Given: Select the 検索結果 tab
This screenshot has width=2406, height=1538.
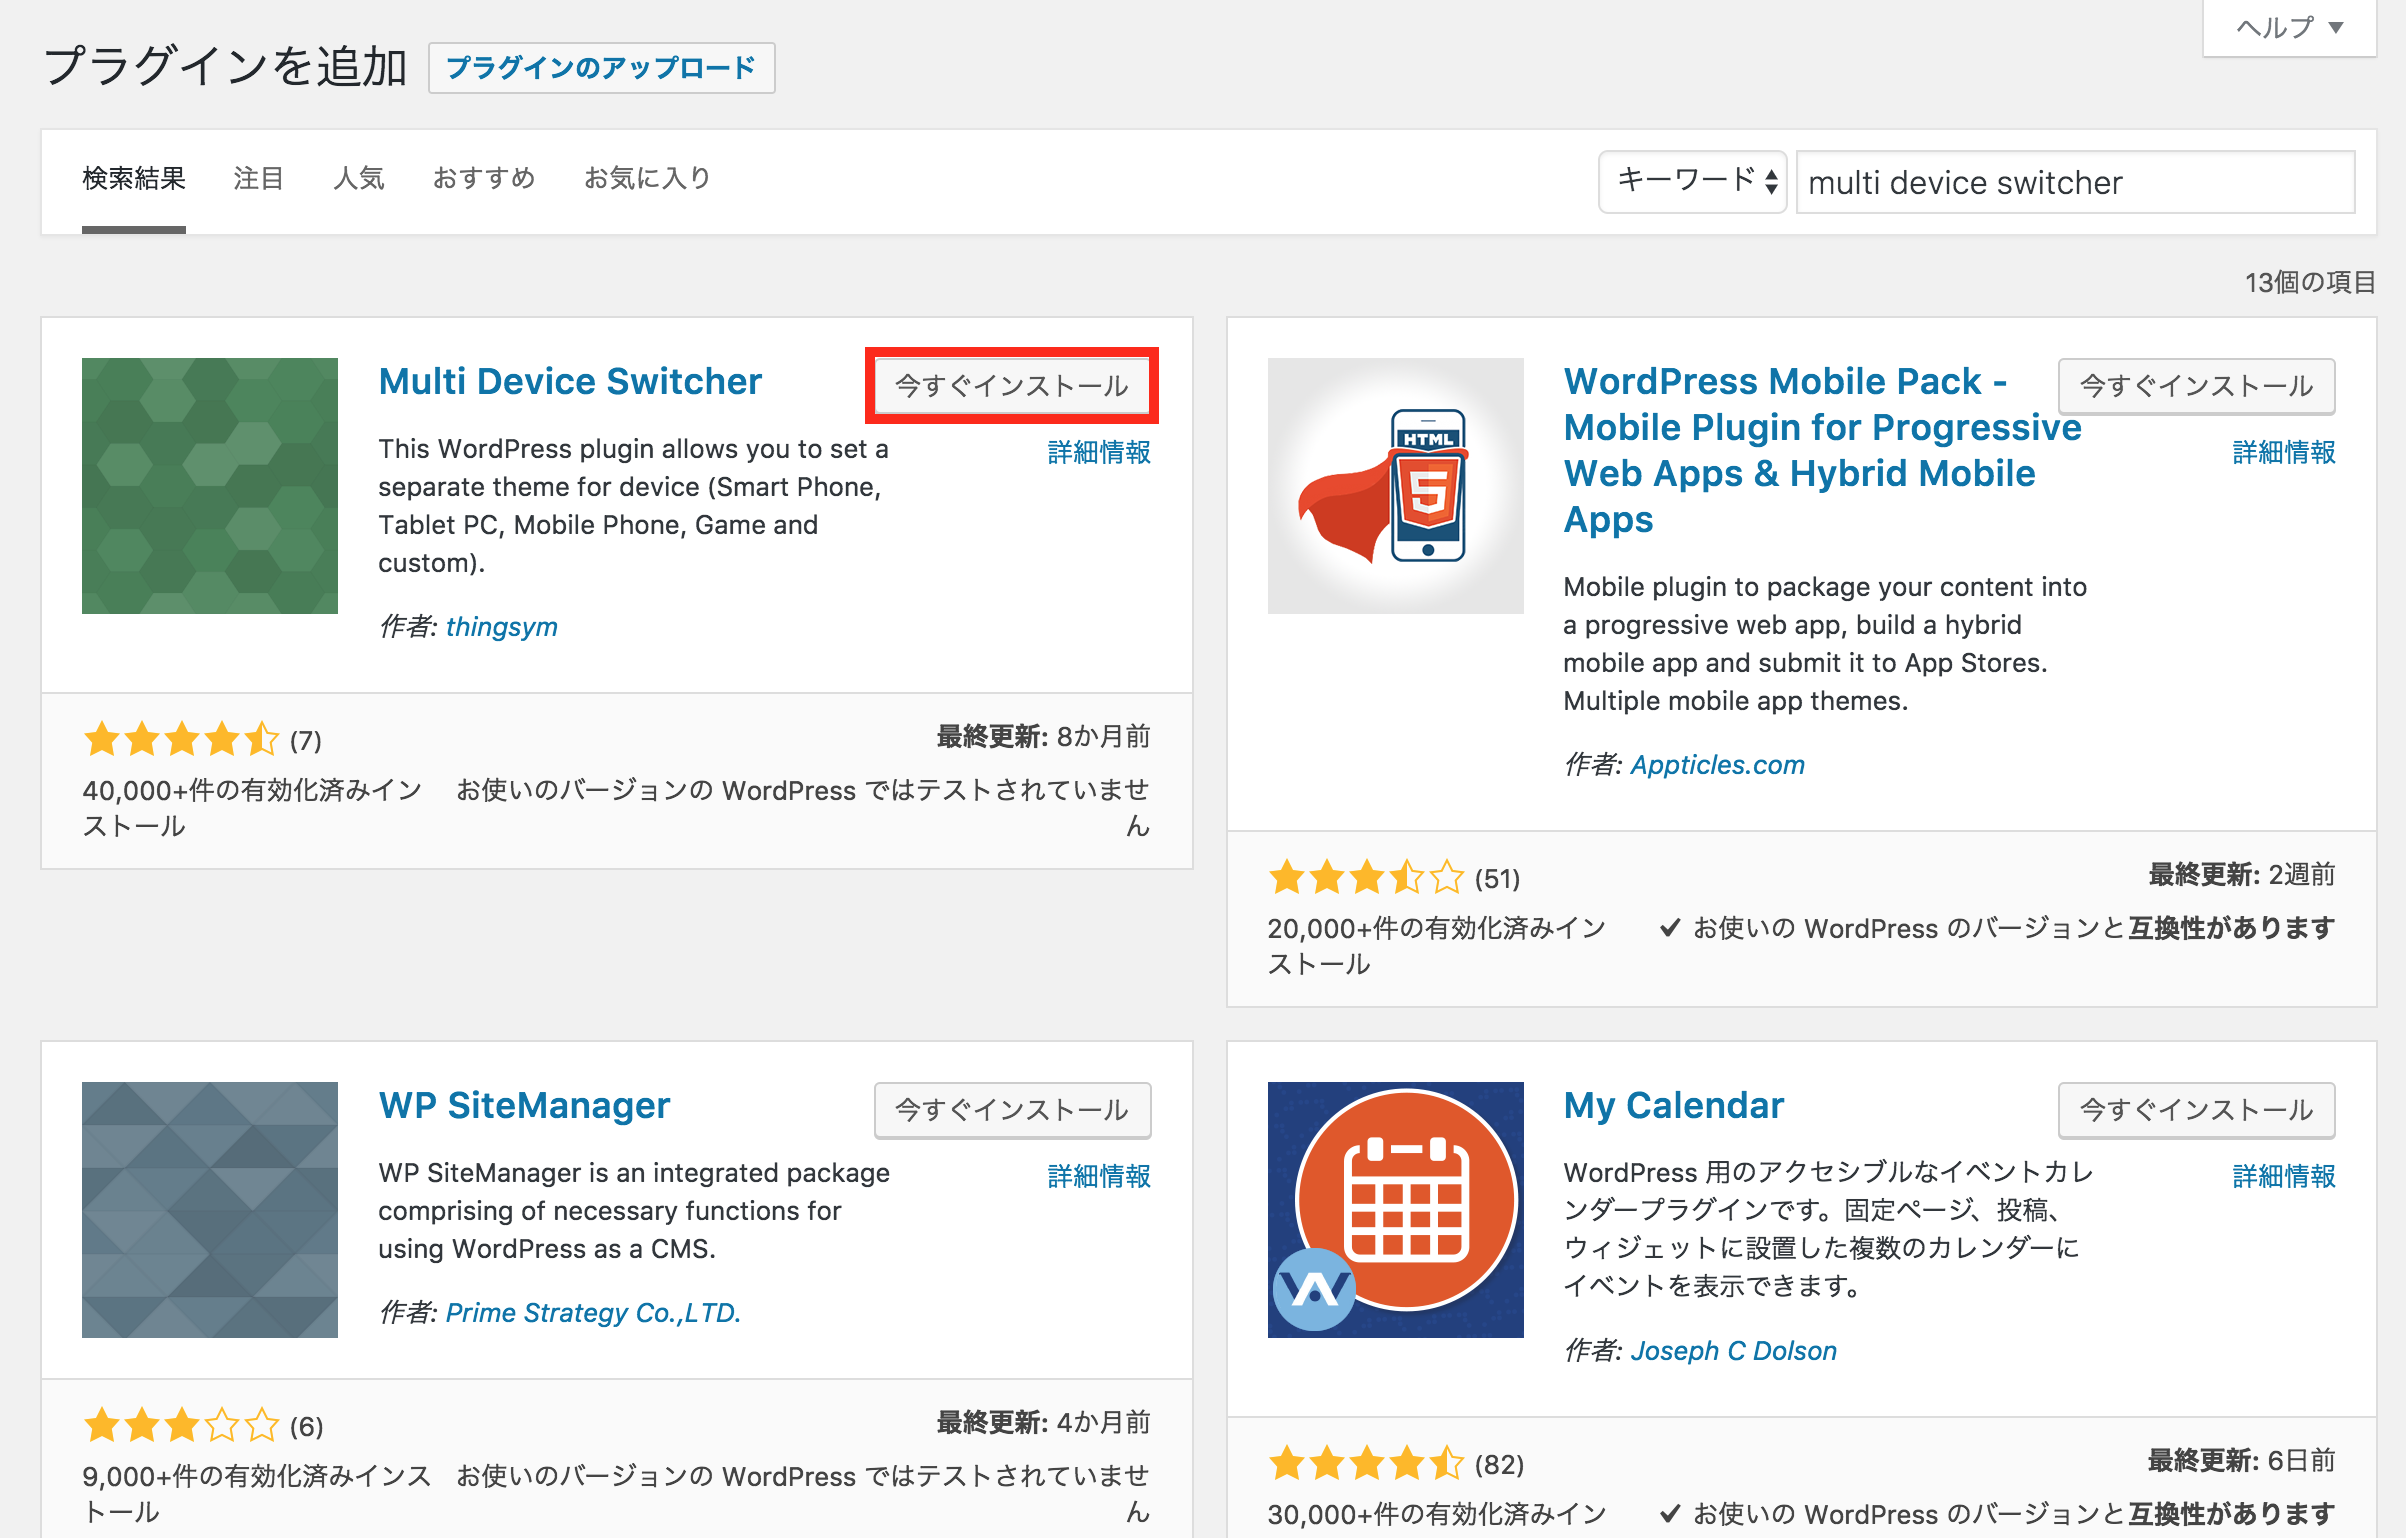Looking at the screenshot, I should [134, 179].
